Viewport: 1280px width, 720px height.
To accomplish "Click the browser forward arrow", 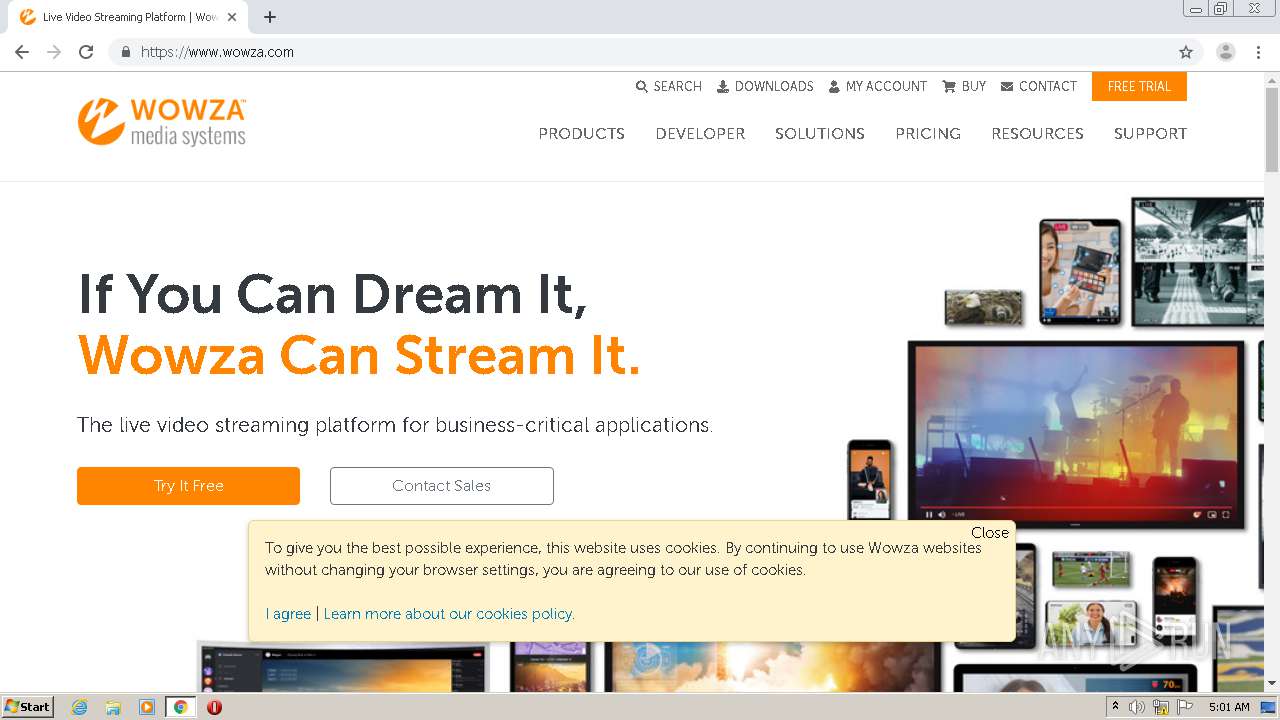I will 54,52.
